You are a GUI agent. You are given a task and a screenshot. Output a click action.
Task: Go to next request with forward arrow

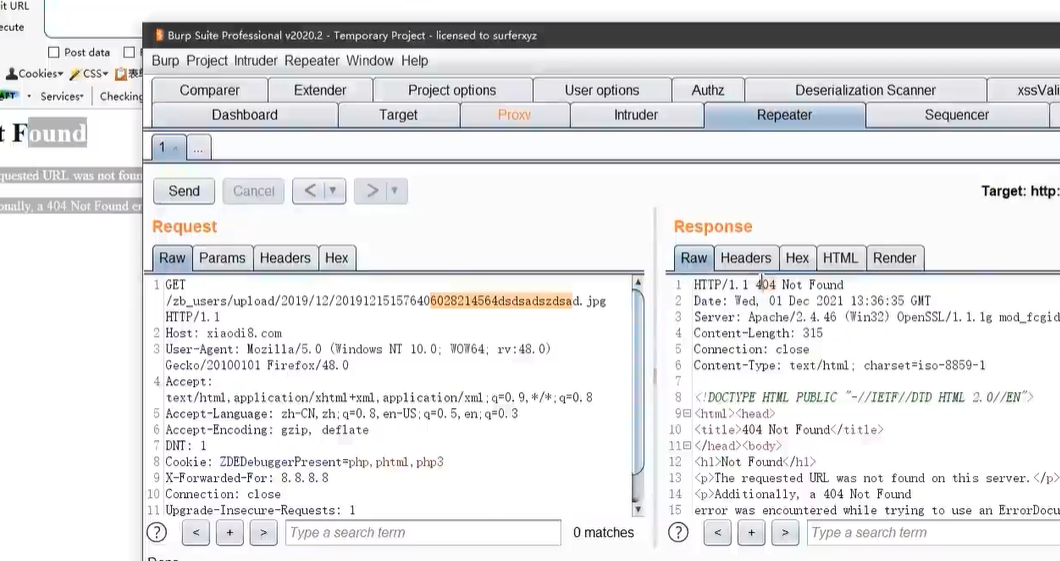click(x=372, y=191)
